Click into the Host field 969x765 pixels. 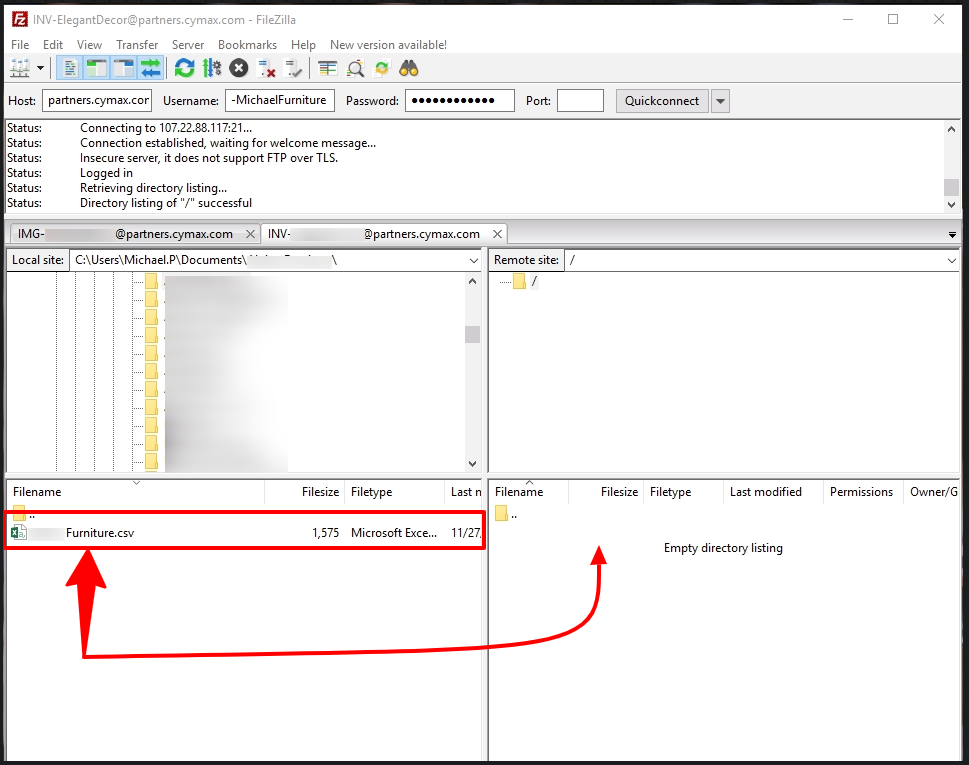tap(97, 101)
